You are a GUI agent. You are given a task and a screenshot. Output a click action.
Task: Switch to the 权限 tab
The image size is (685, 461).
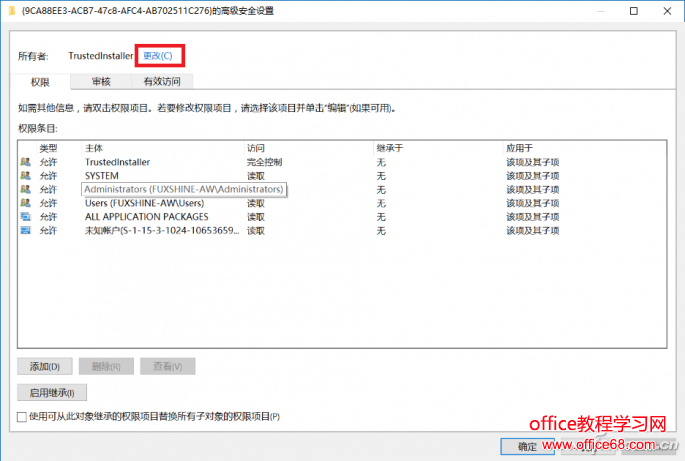click(40, 82)
